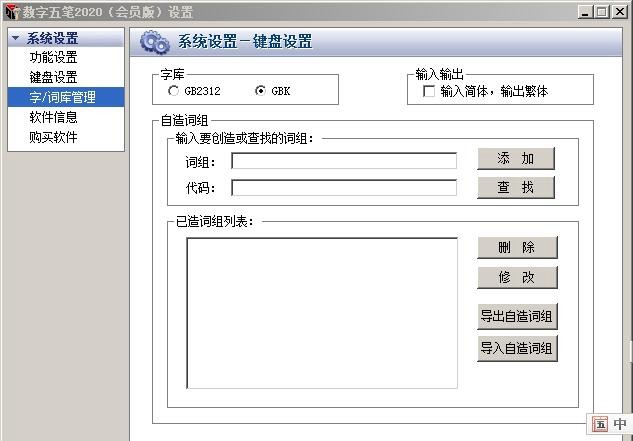Select the GBK radio button

[x=260, y=91]
